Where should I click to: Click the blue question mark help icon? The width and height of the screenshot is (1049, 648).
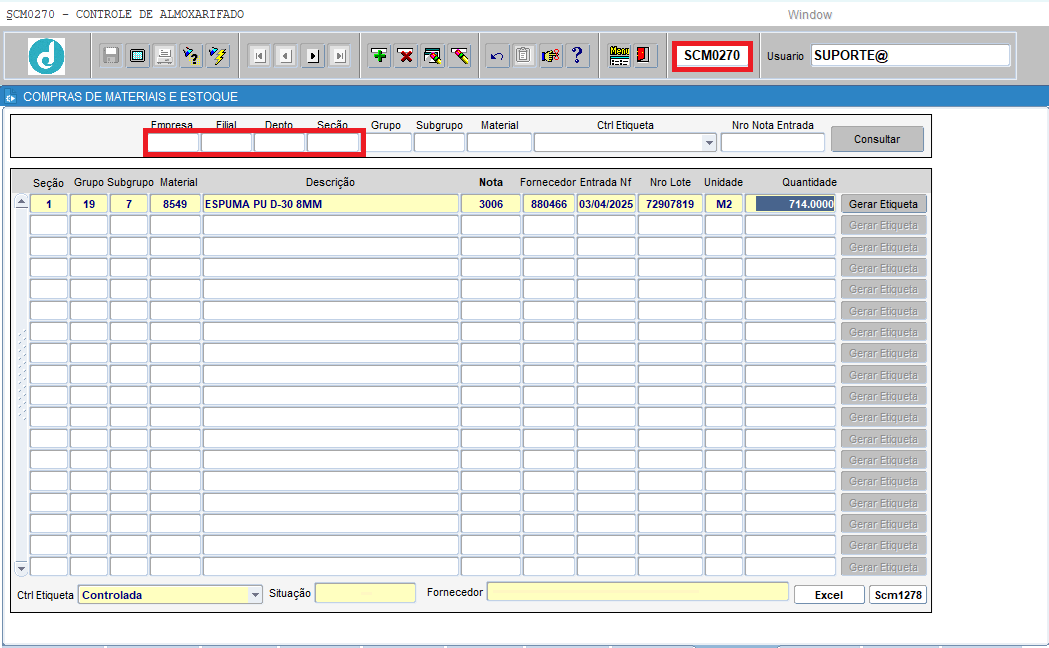pyautogui.click(x=577, y=56)
